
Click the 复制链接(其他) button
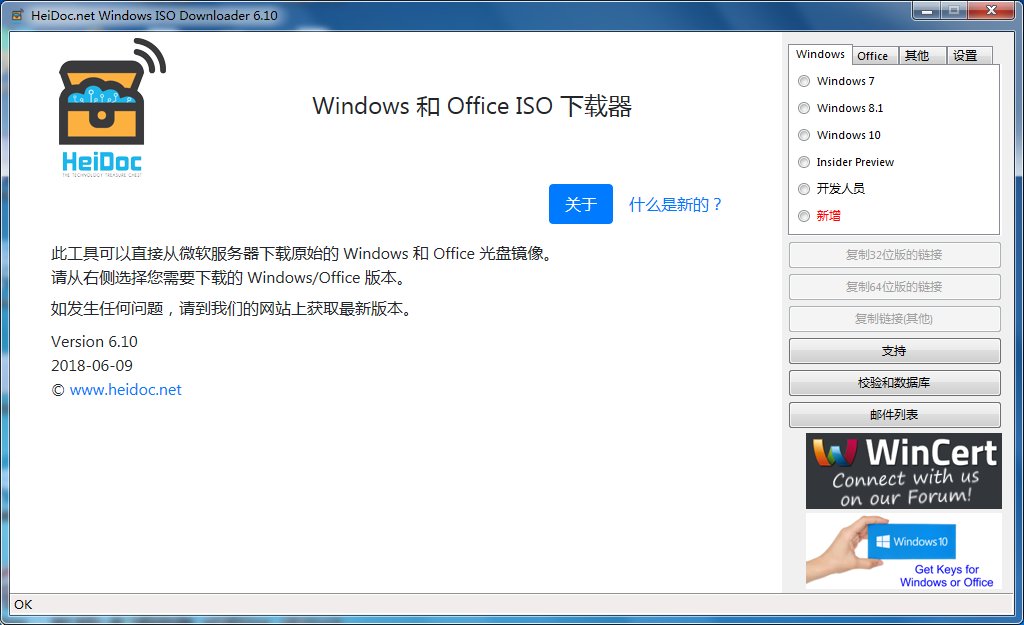click(x=894, y=319)
